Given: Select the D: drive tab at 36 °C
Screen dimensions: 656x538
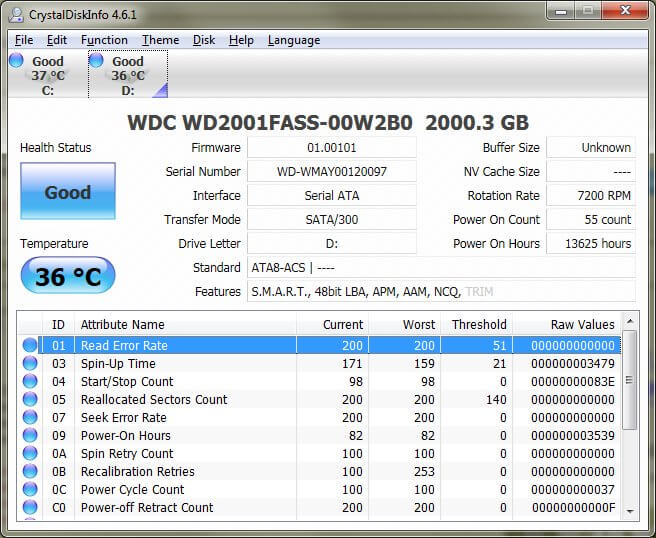Looking at the screenshot, I should [x=127, y=75].
